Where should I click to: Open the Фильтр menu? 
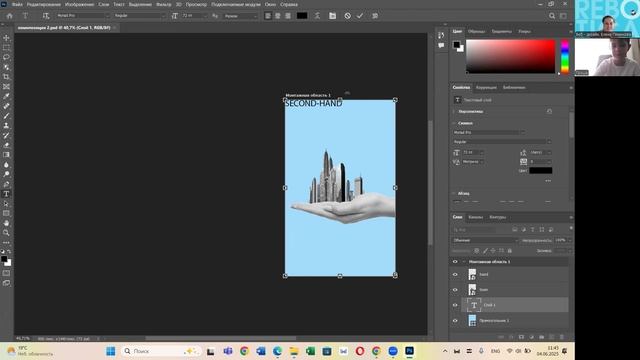click(x=164, y=4)
